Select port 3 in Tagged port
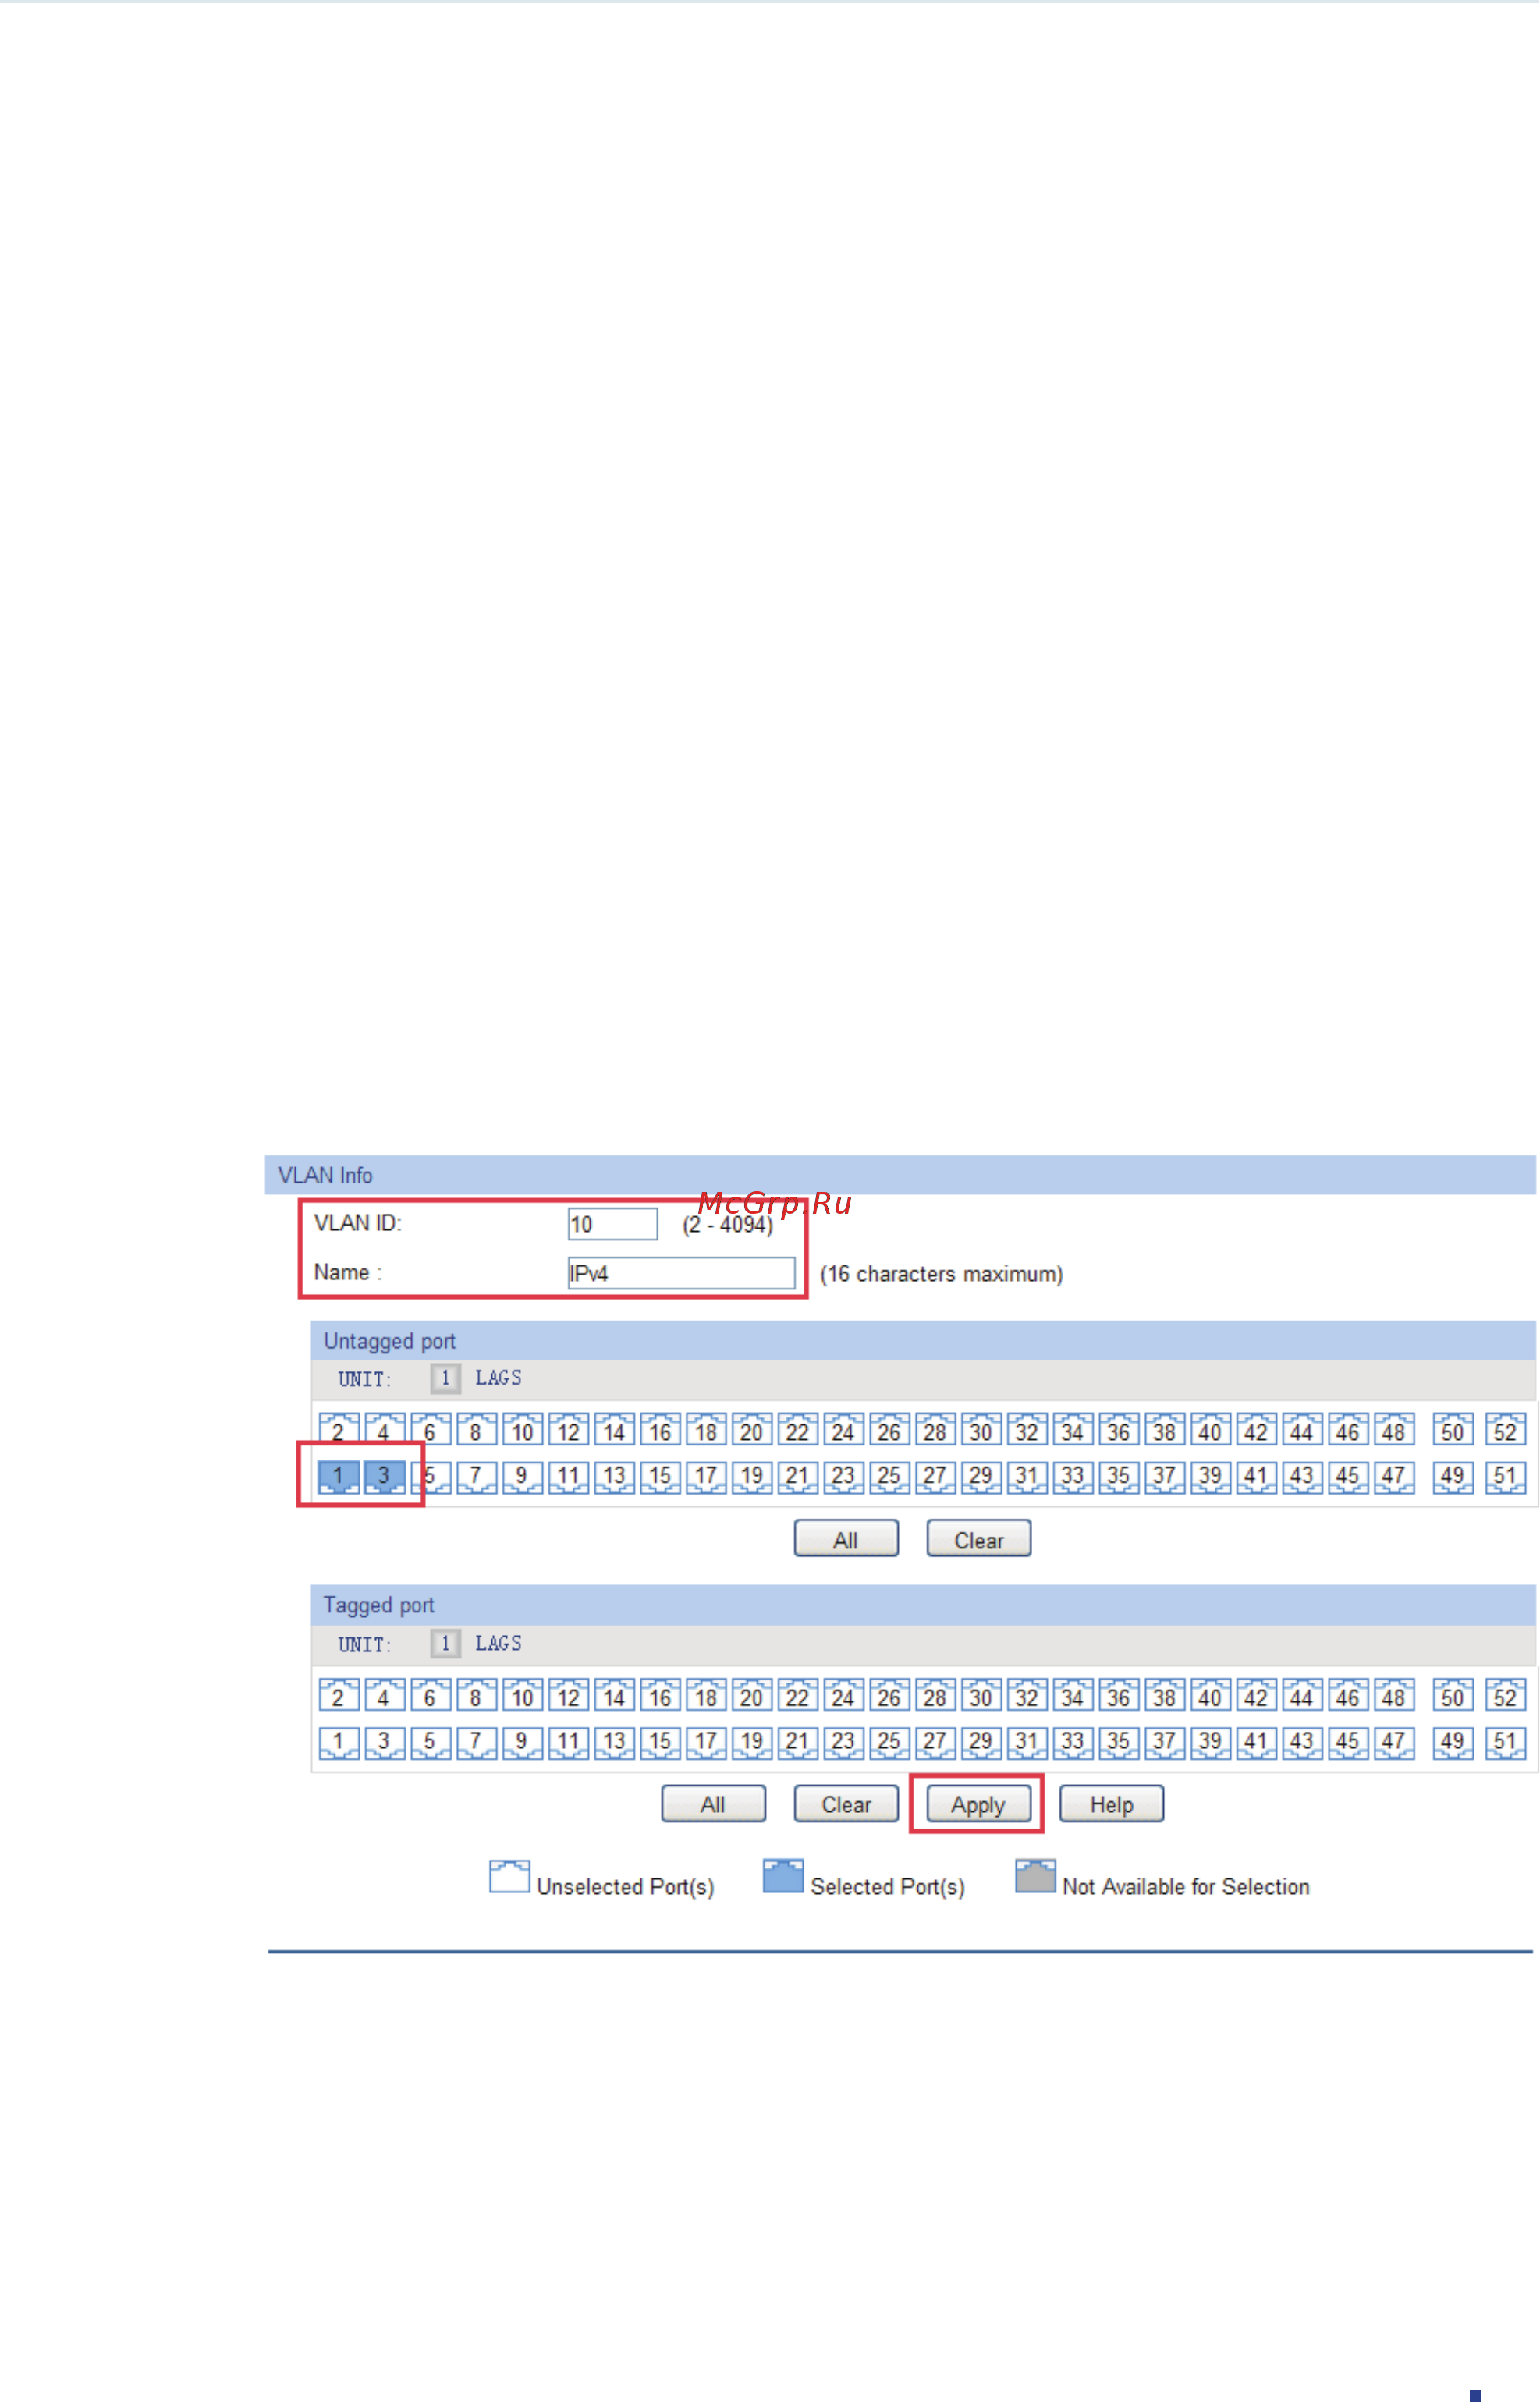 (385, 1743)
